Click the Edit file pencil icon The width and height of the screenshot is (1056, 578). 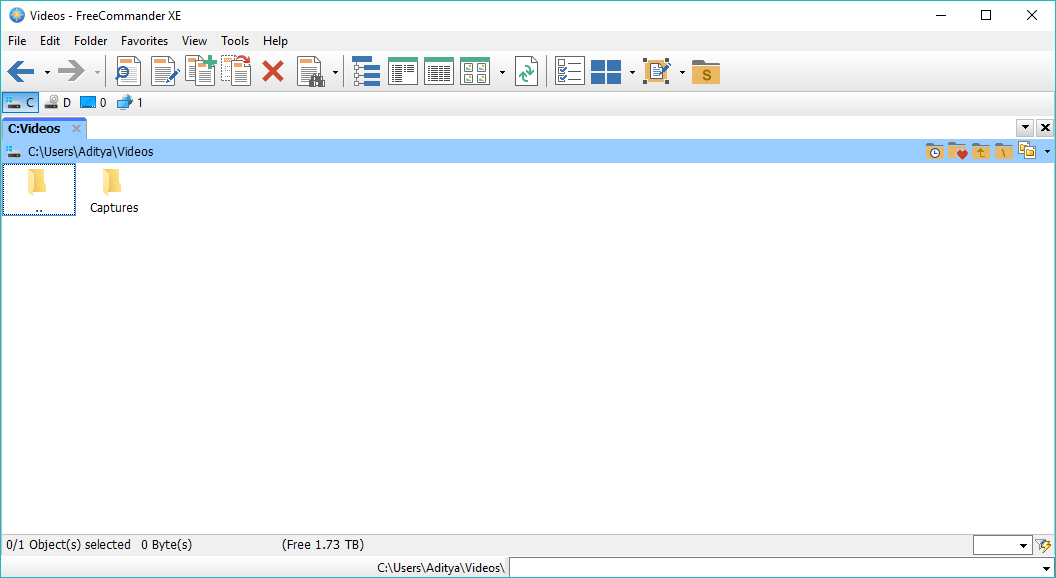tap(165, 72)
